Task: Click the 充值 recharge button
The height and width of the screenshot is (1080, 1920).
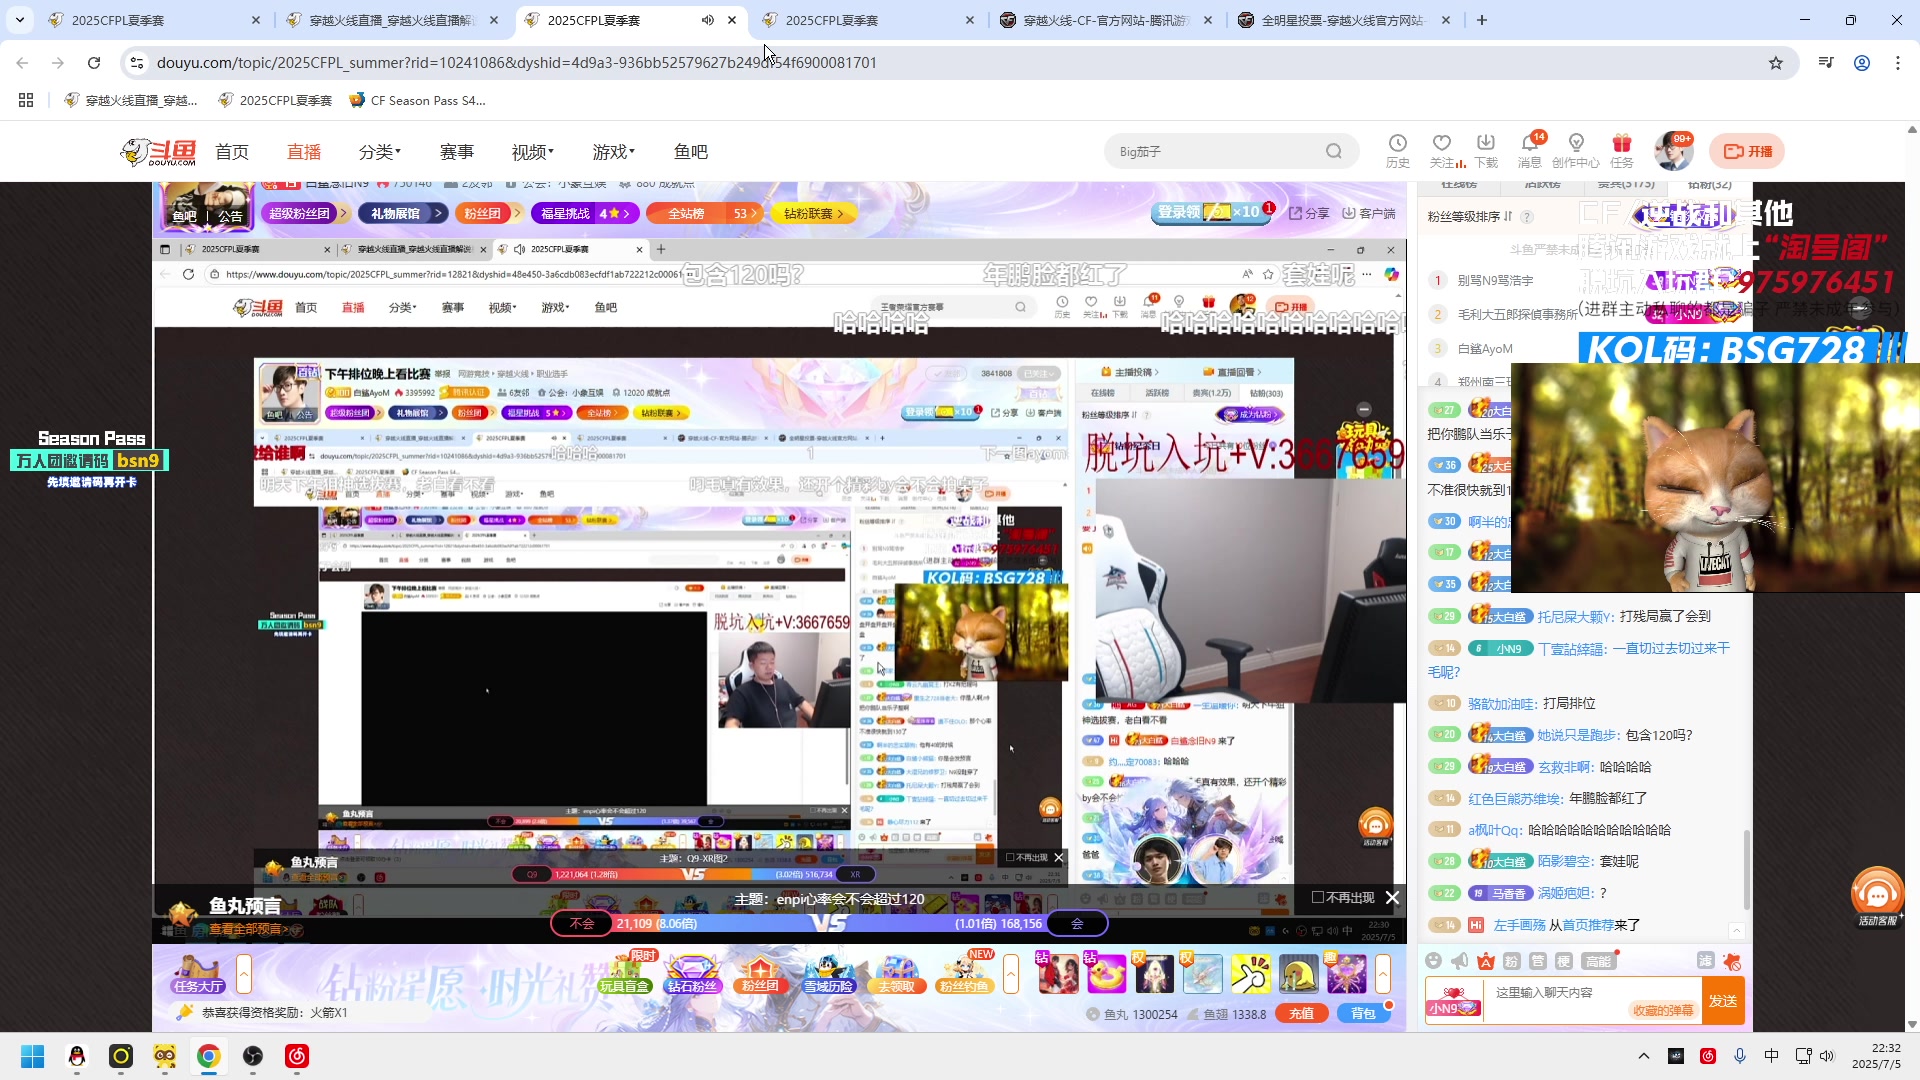Action: point(1301,1014)
